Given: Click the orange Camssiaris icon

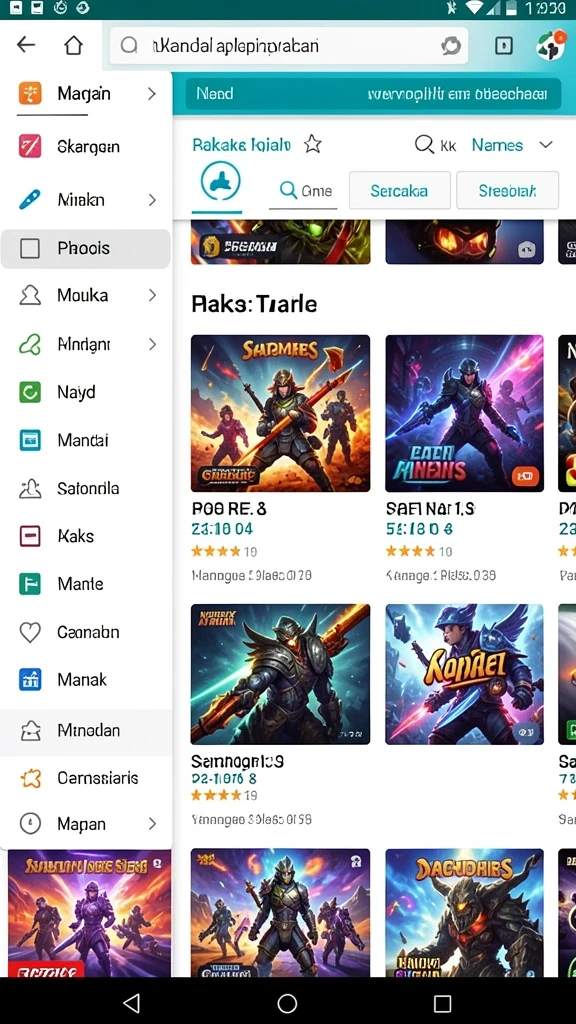Looking at the screenshot, I should point(30,778).
